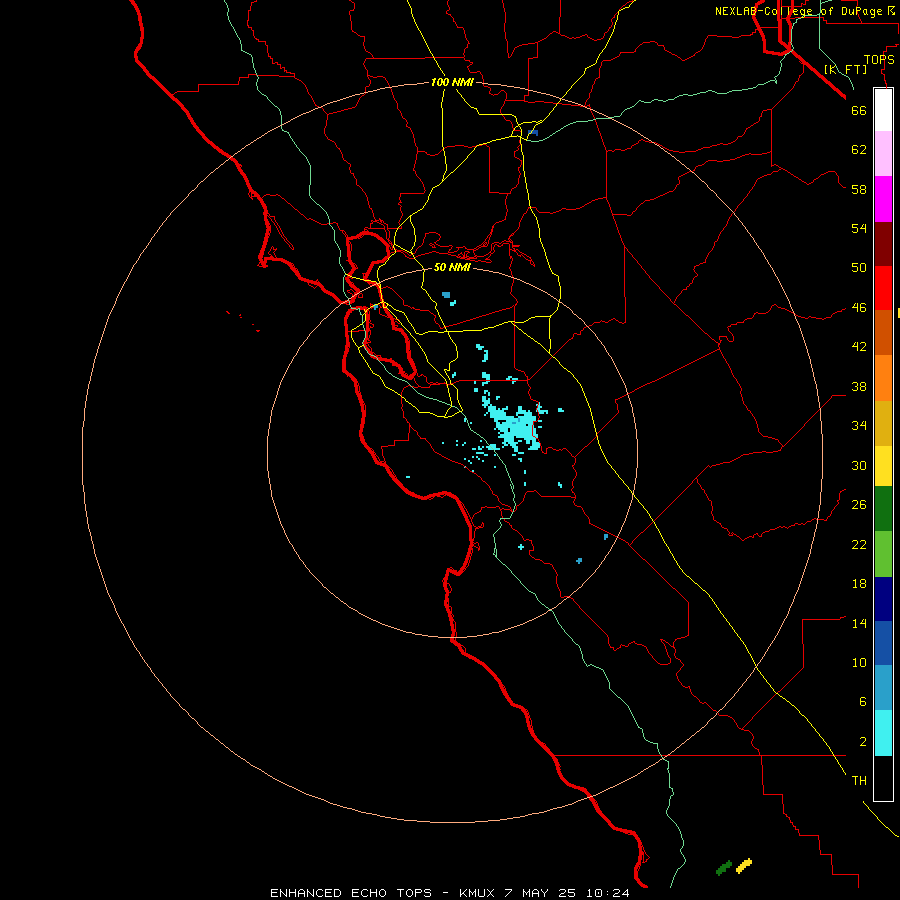900x900 pixels.
Task: Click the "TH" legend label
Action: 859,781
